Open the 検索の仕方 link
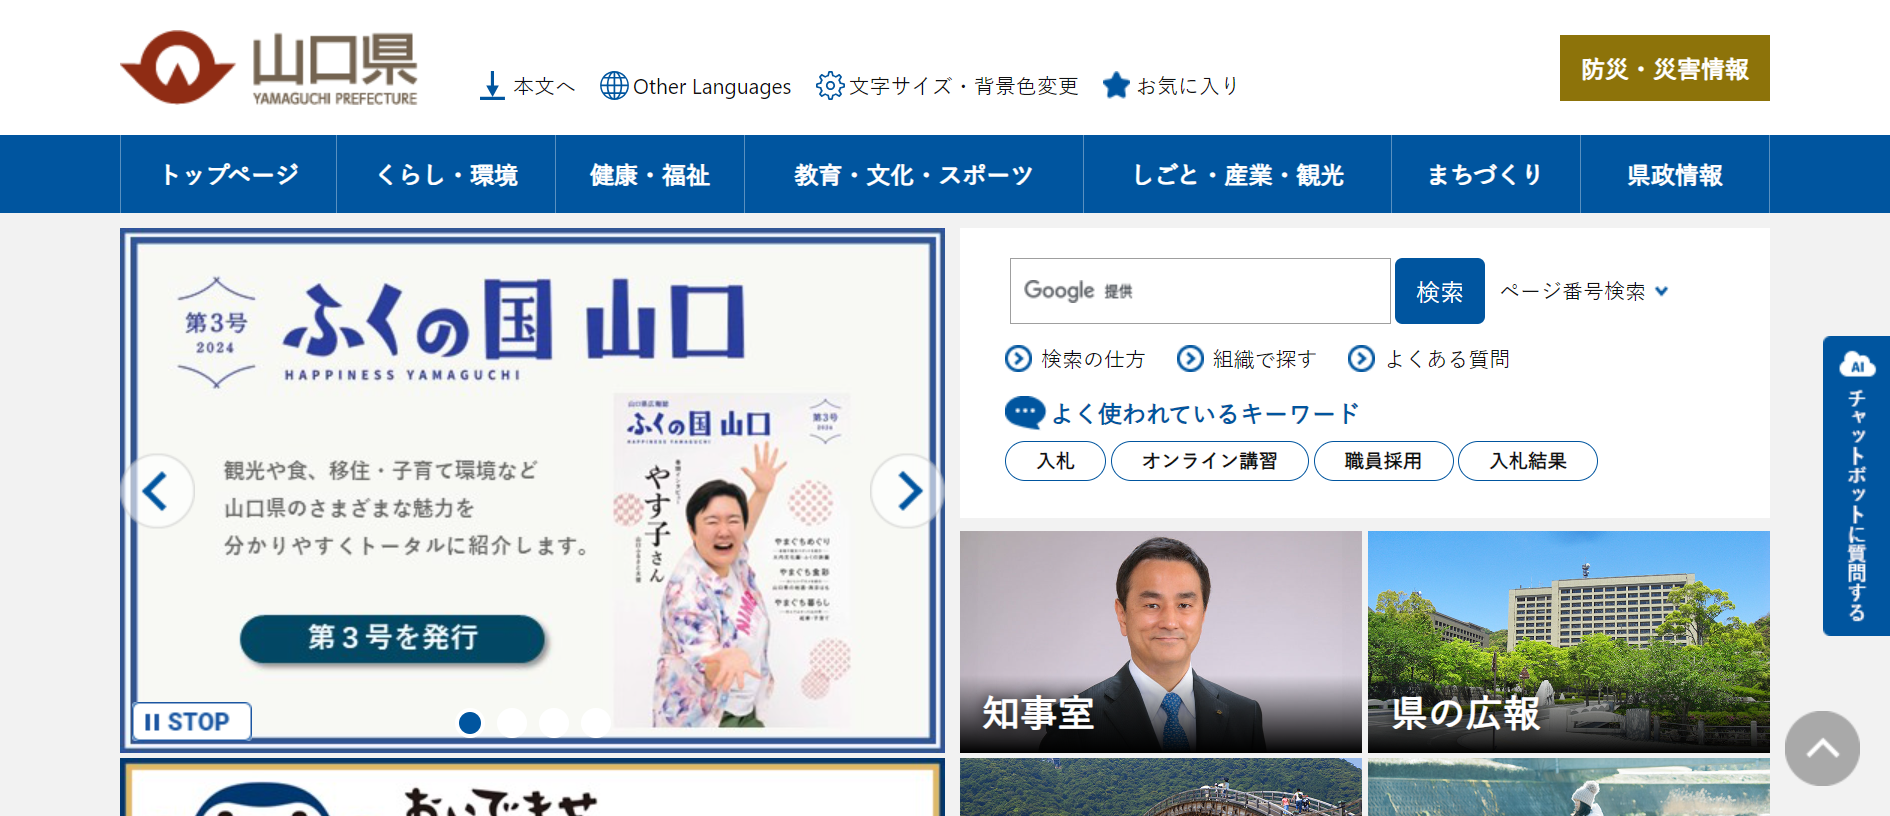 tap(1093, 359)
